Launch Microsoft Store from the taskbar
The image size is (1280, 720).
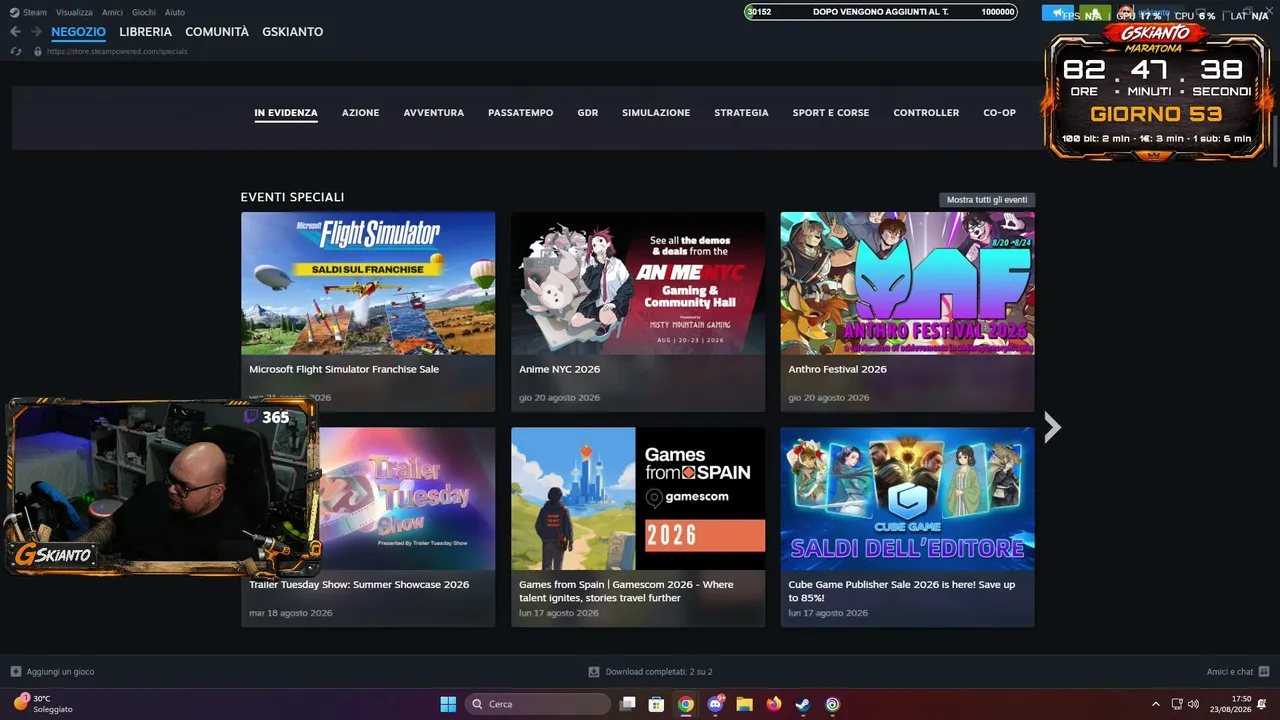pos(656,704)
